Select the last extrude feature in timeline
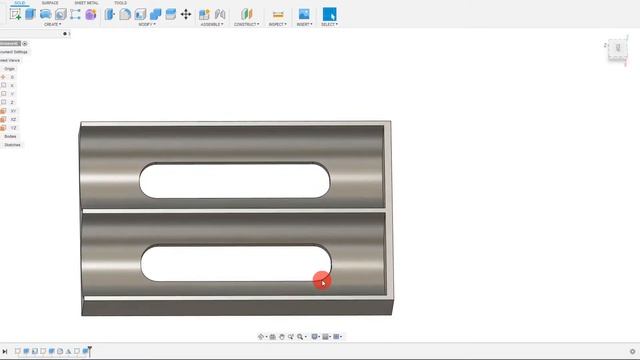This screenshot has height=360, width=640. click(85, 351)
